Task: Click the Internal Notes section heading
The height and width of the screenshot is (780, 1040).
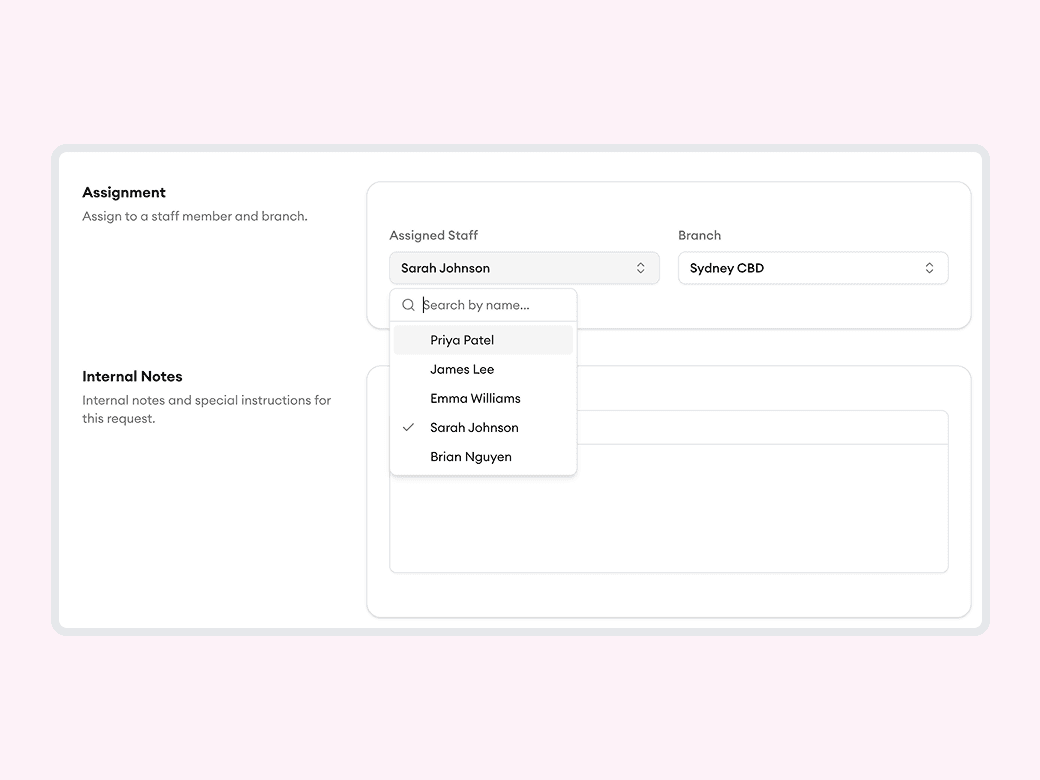Action: pyautogui.click(x=132, y=376)
